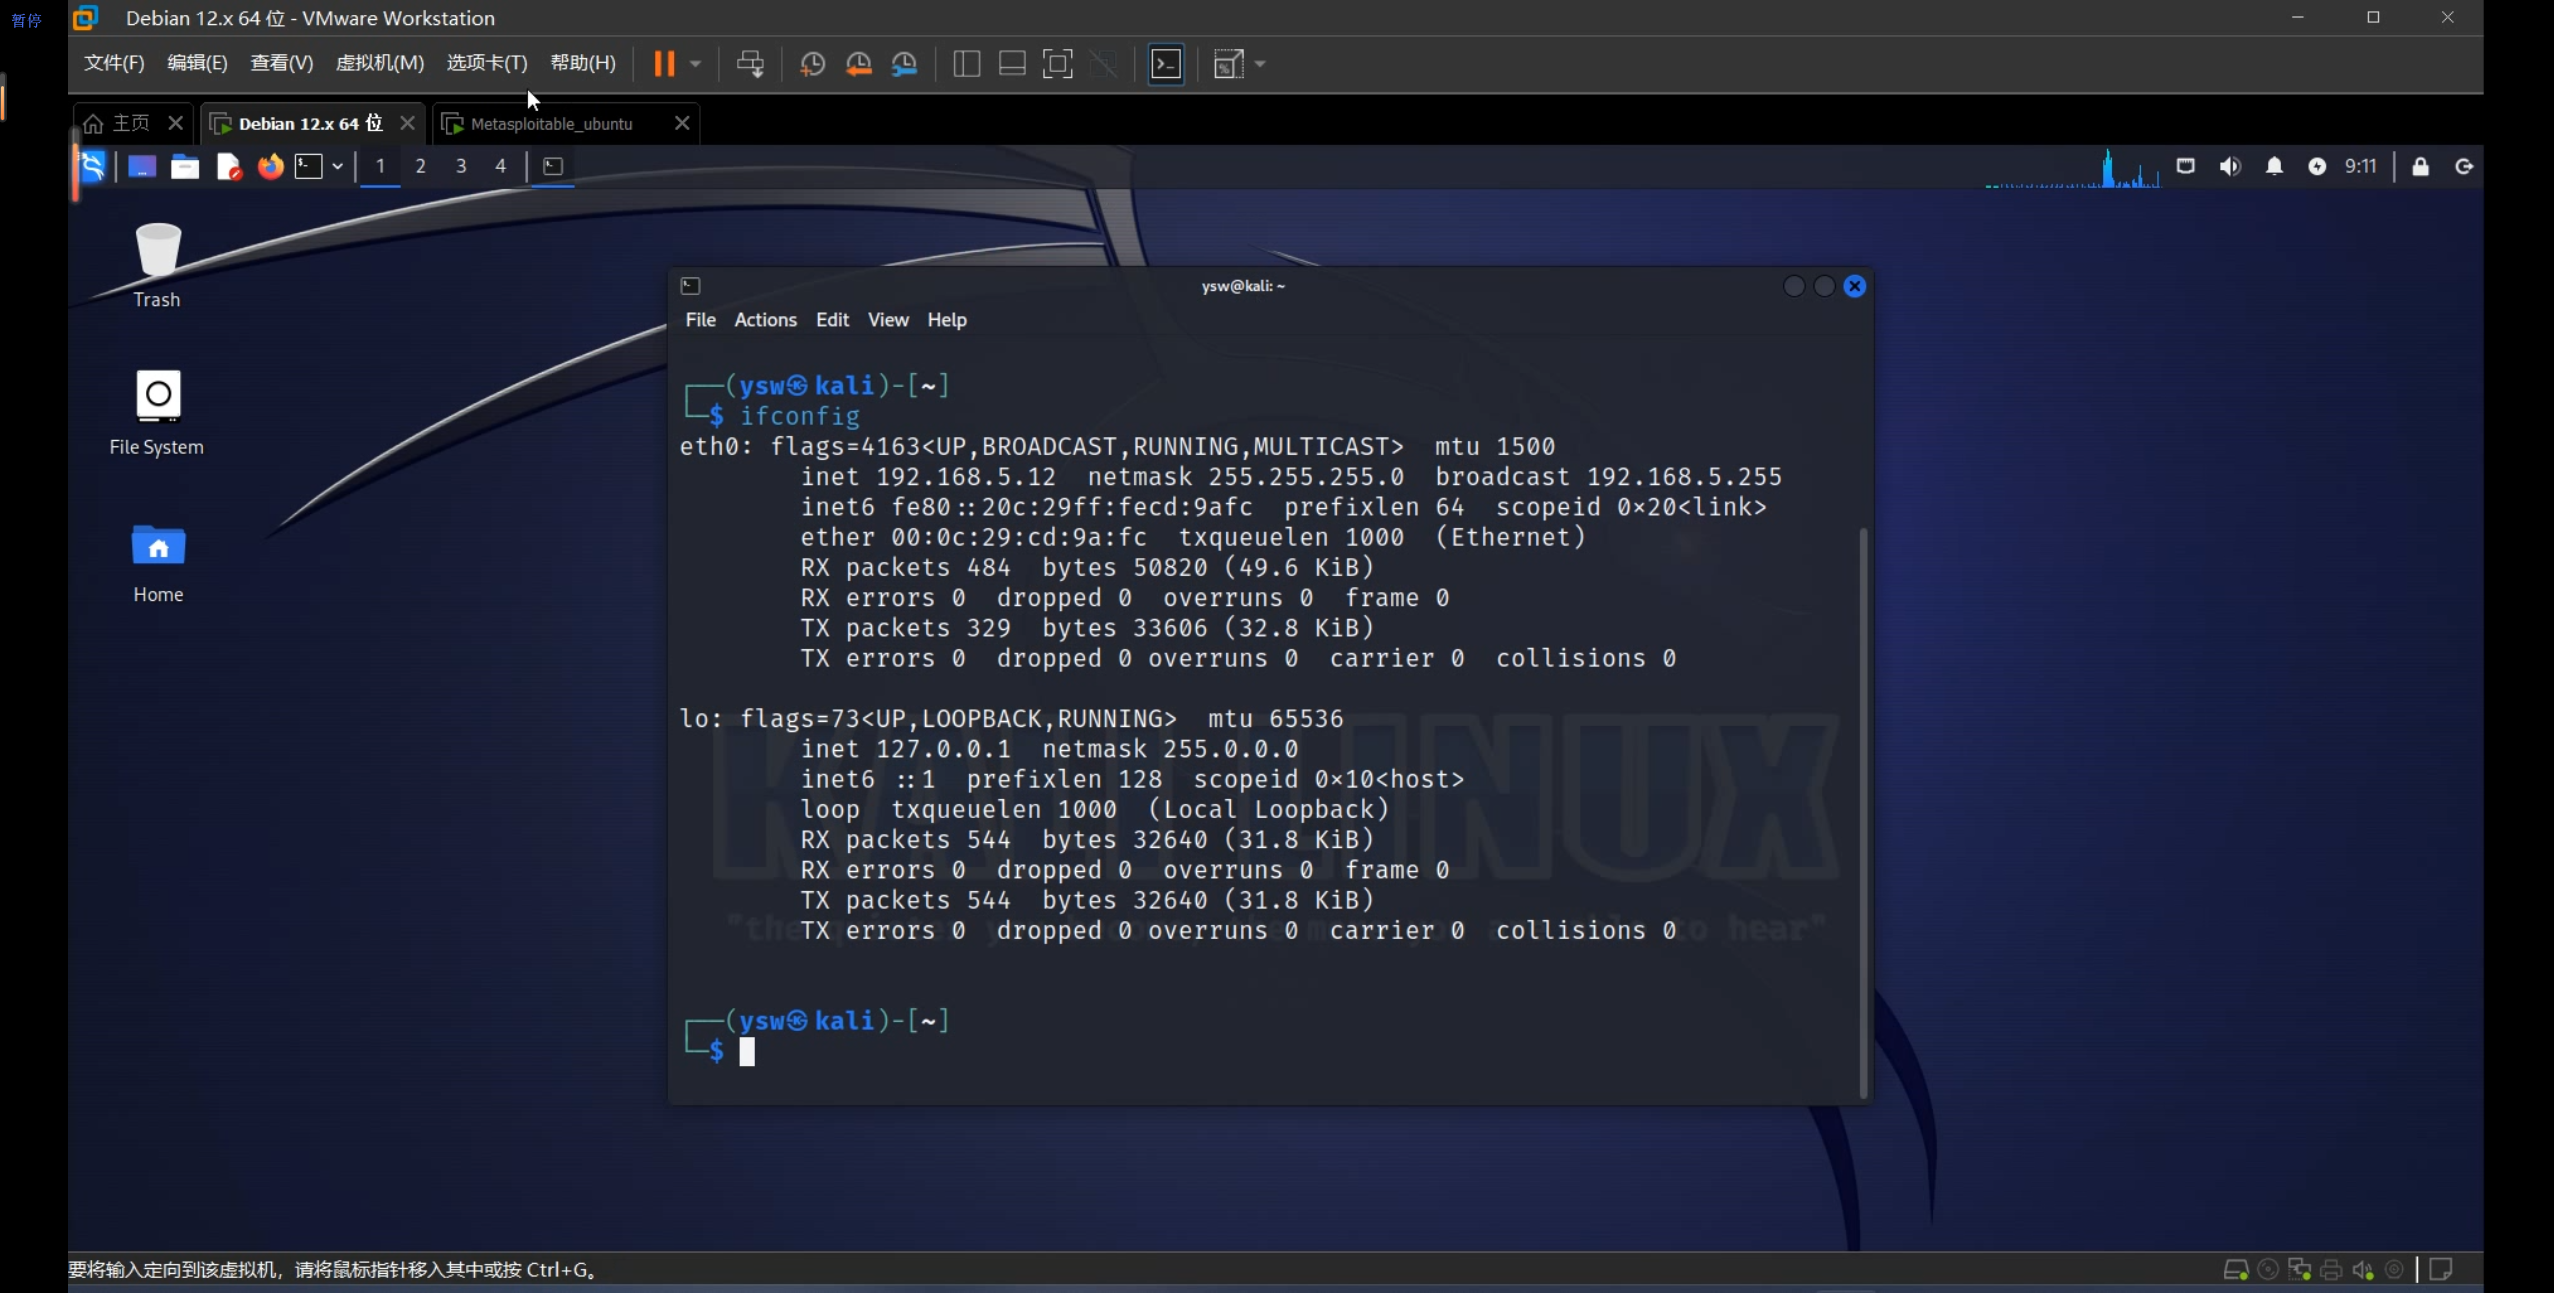Click the take snapshot clock icon

(x=812, y=64)
